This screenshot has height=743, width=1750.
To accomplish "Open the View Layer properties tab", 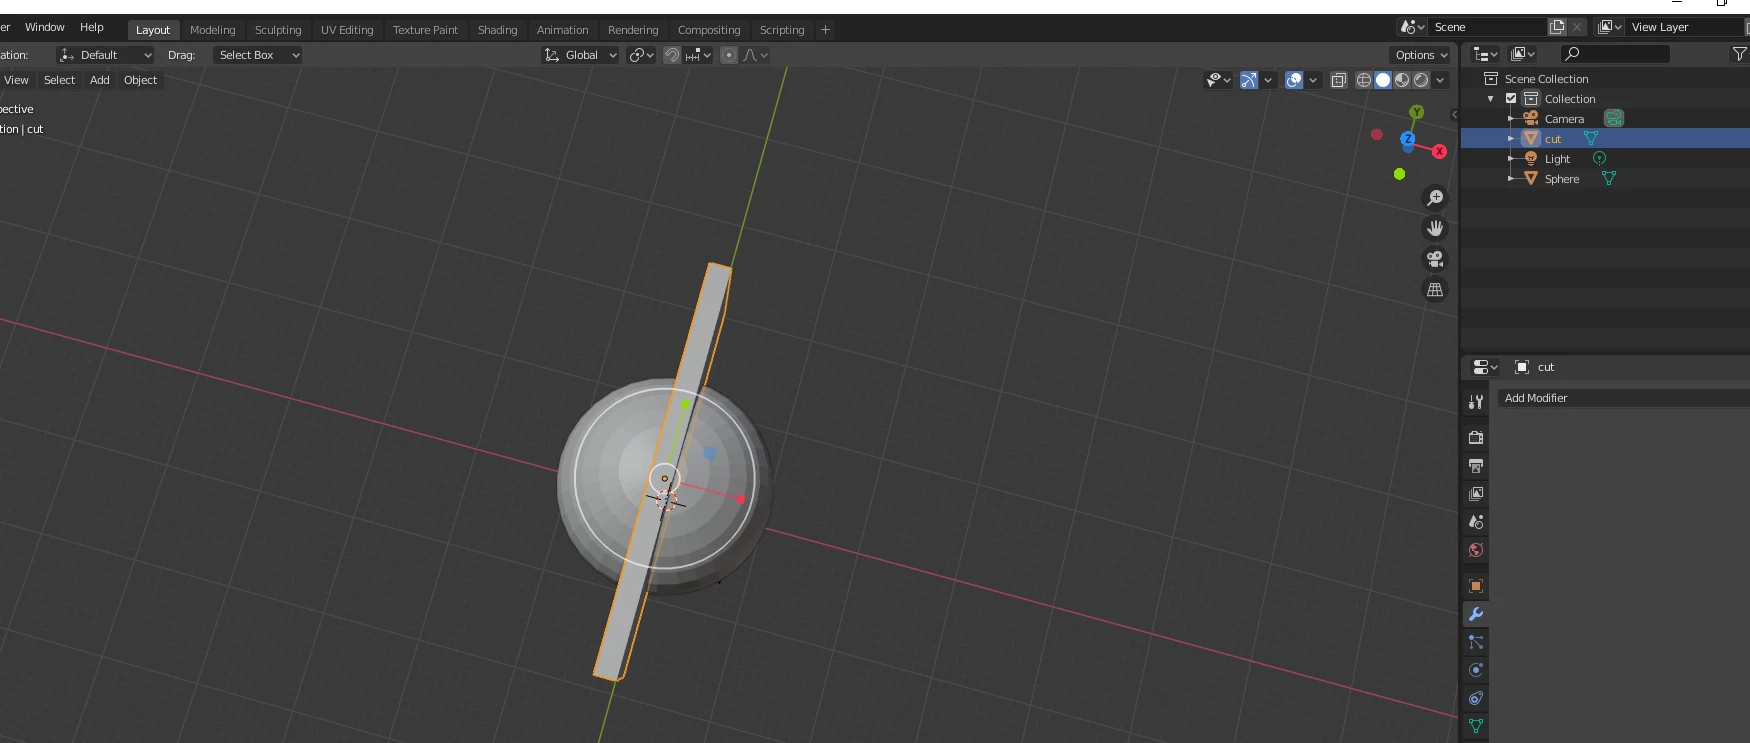I will click(x=1476, y=494).
